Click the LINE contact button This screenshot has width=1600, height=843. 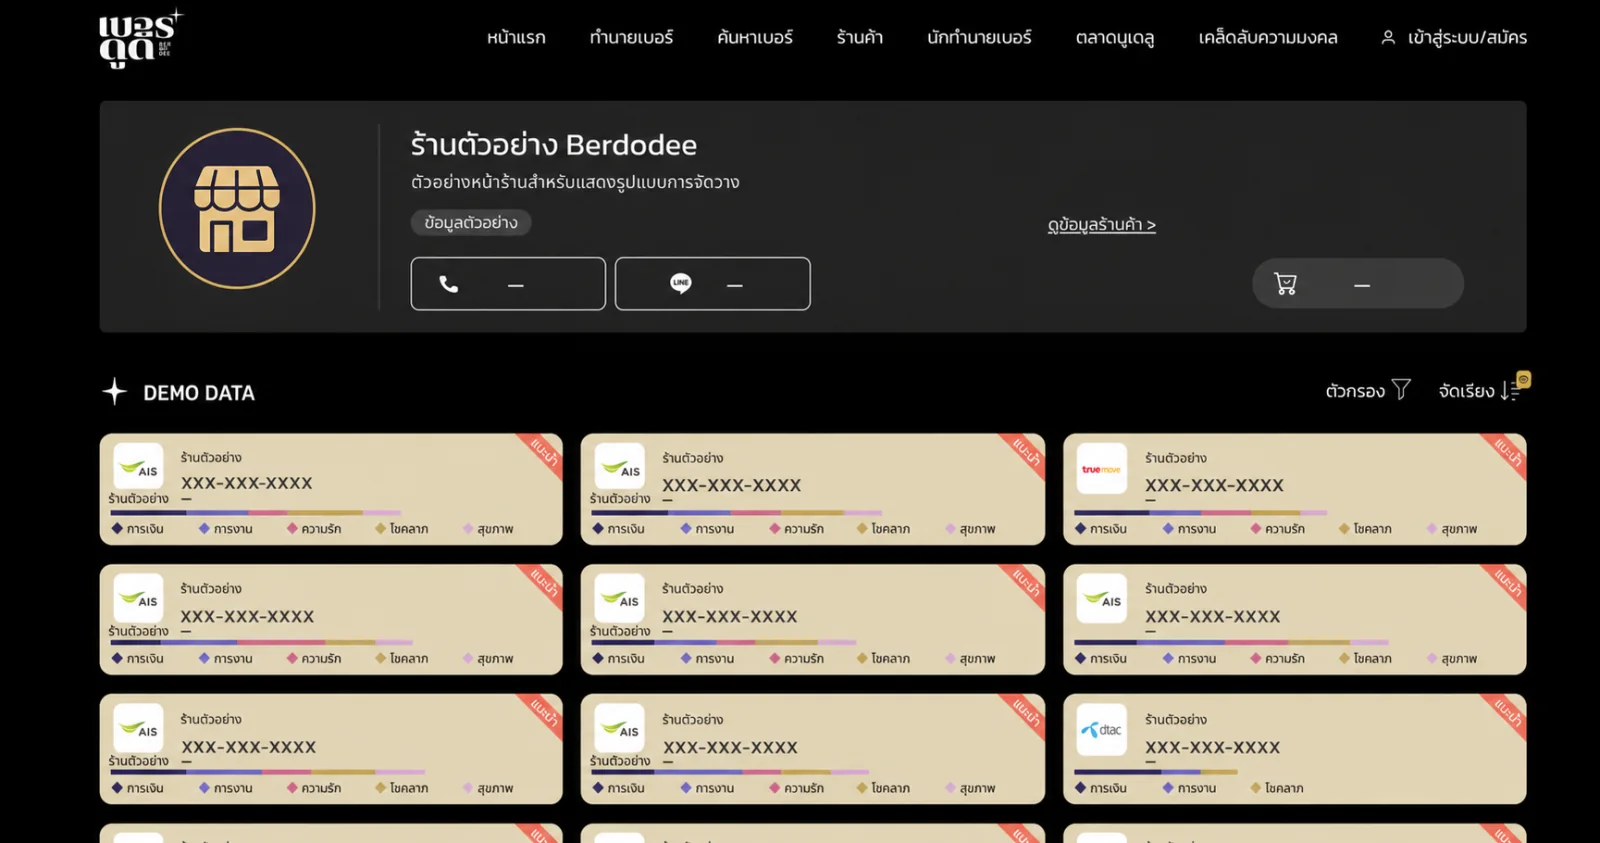[712, 284]
